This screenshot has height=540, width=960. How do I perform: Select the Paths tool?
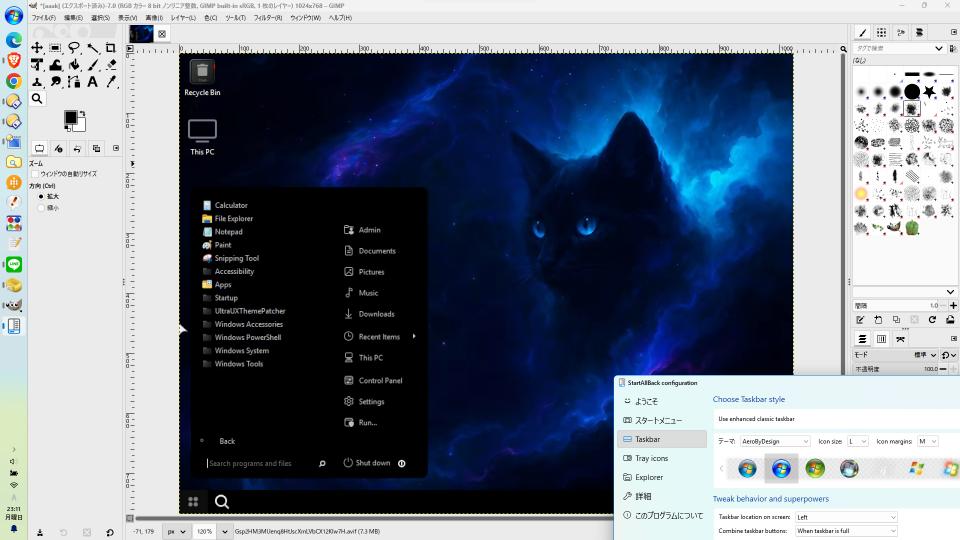74,81
